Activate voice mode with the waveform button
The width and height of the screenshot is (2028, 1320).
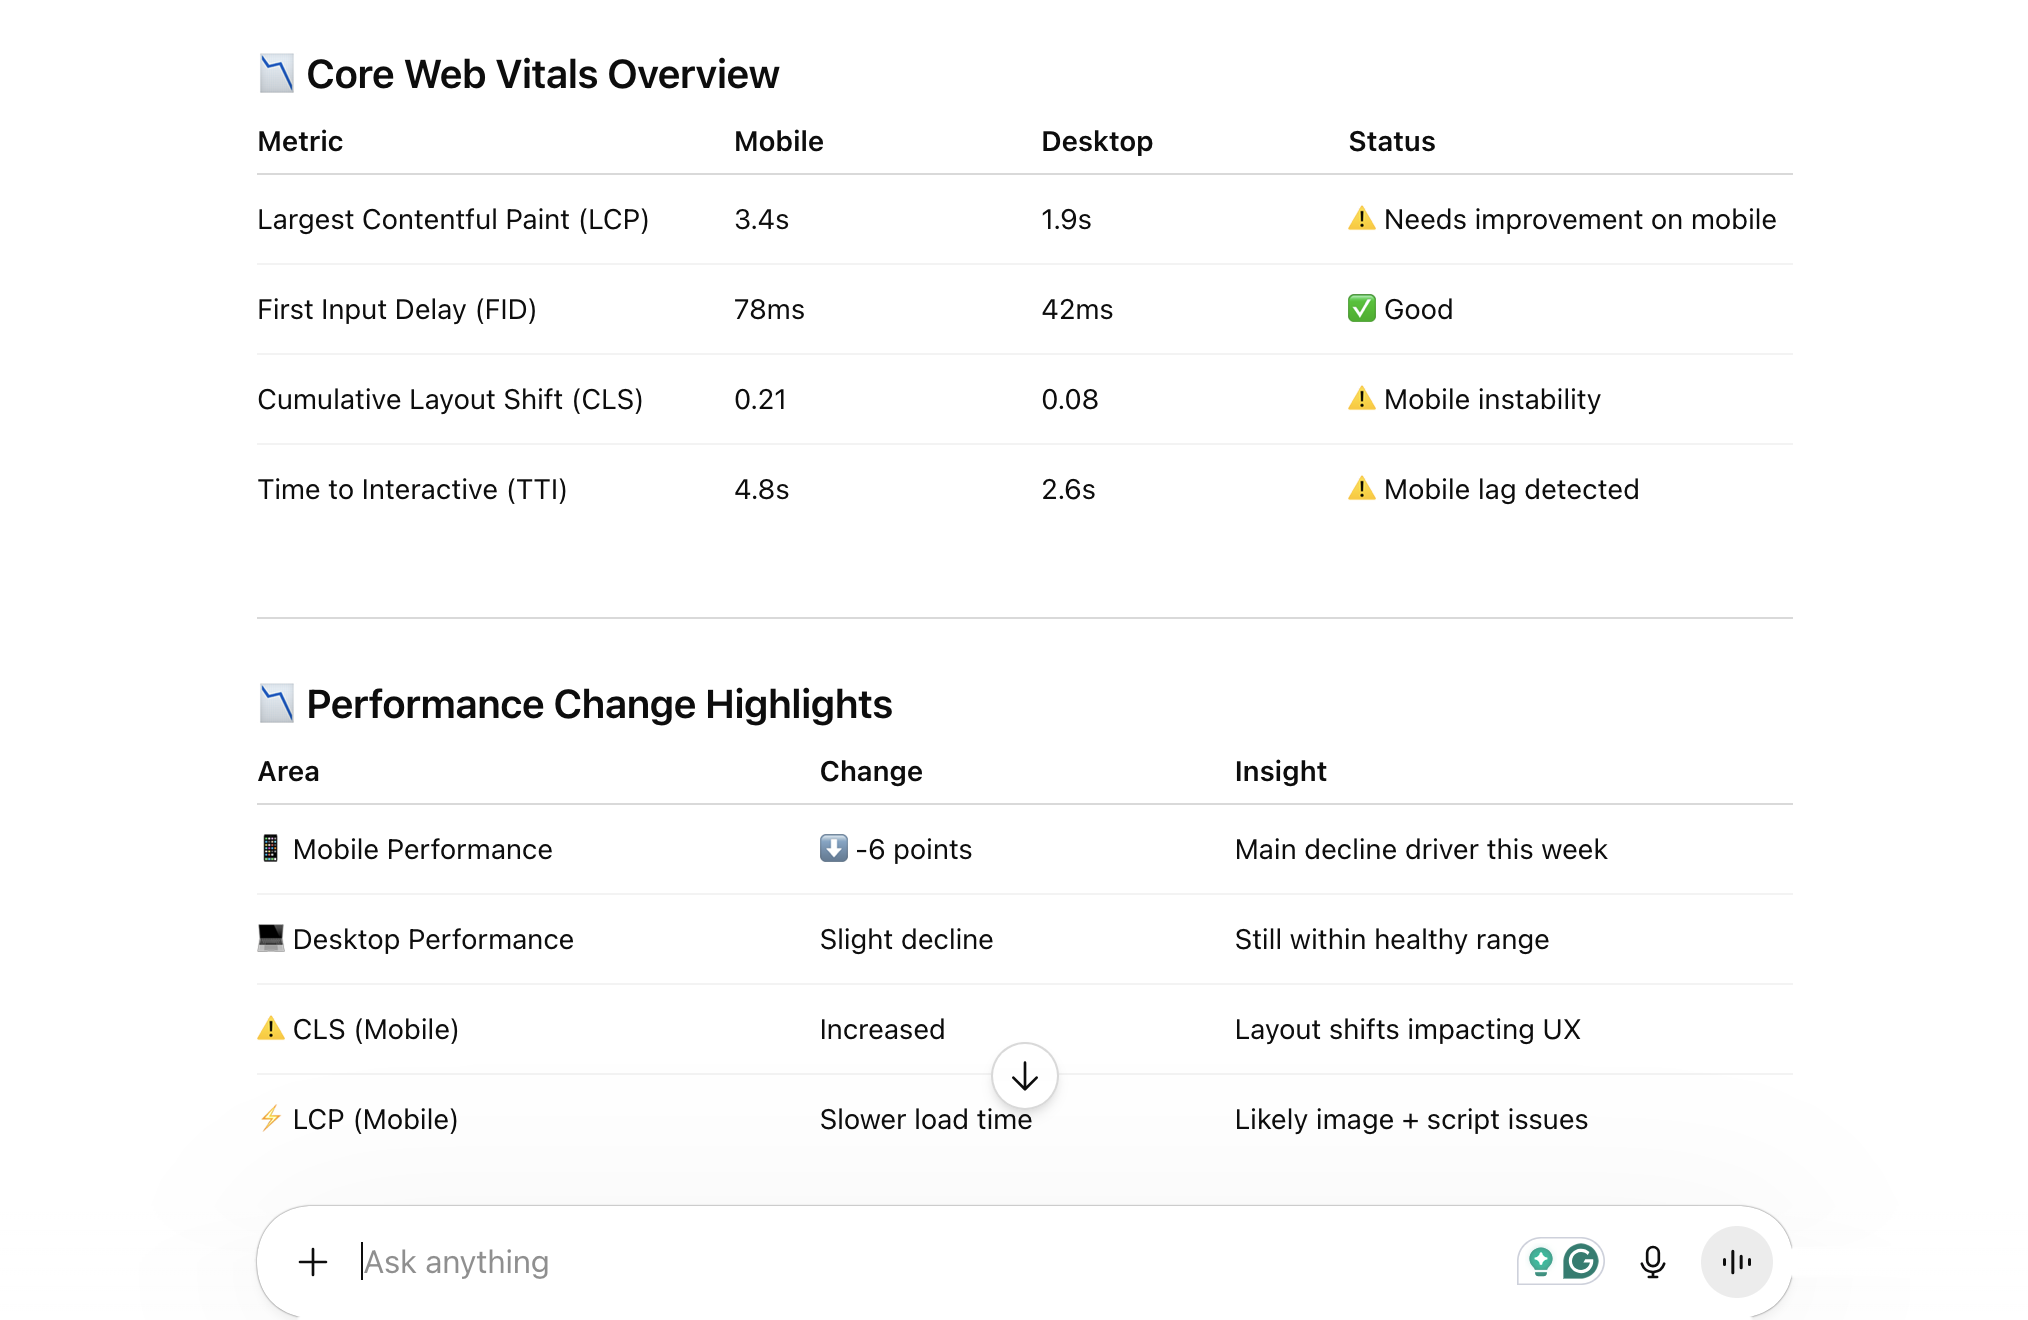point(1737,1261)
